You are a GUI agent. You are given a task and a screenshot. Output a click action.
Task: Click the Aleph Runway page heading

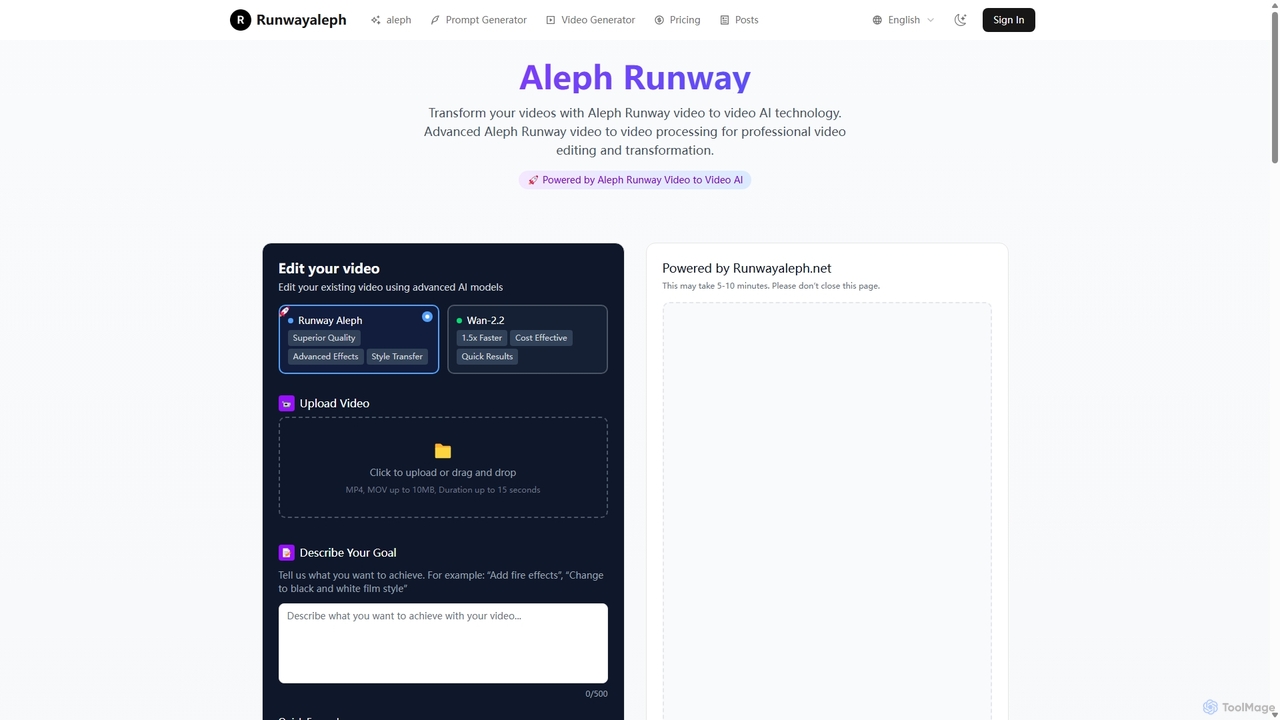(x=635, y=77)
